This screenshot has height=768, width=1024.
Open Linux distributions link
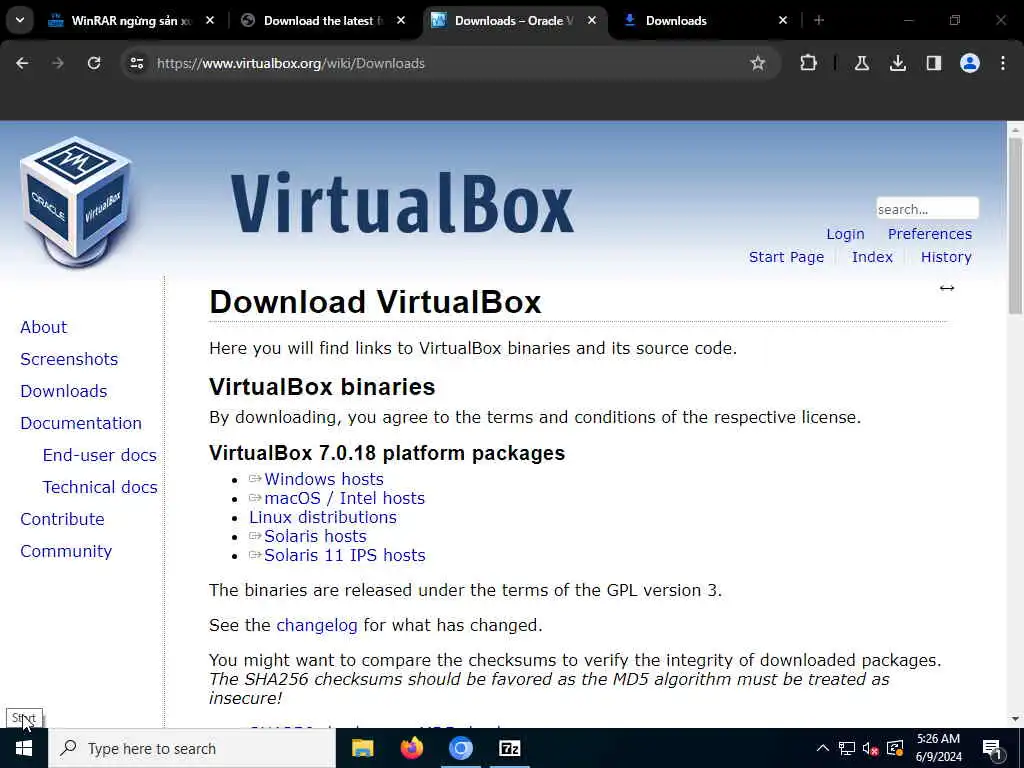pos(323,517)
